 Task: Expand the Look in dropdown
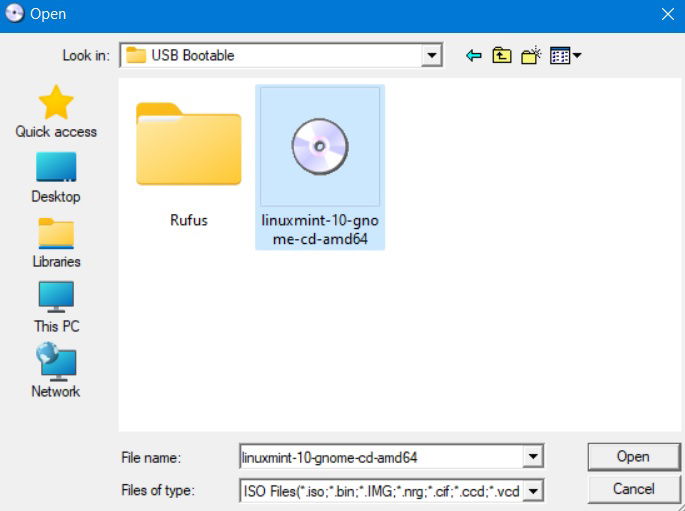[432, 55]
